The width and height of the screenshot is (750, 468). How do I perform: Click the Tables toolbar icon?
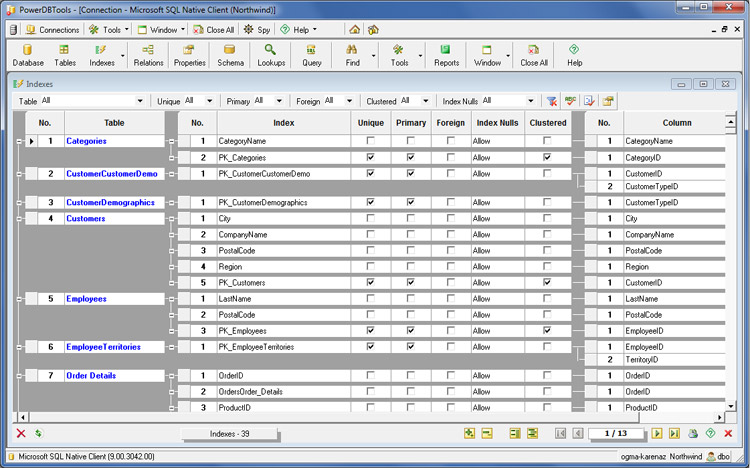(65, 54)
